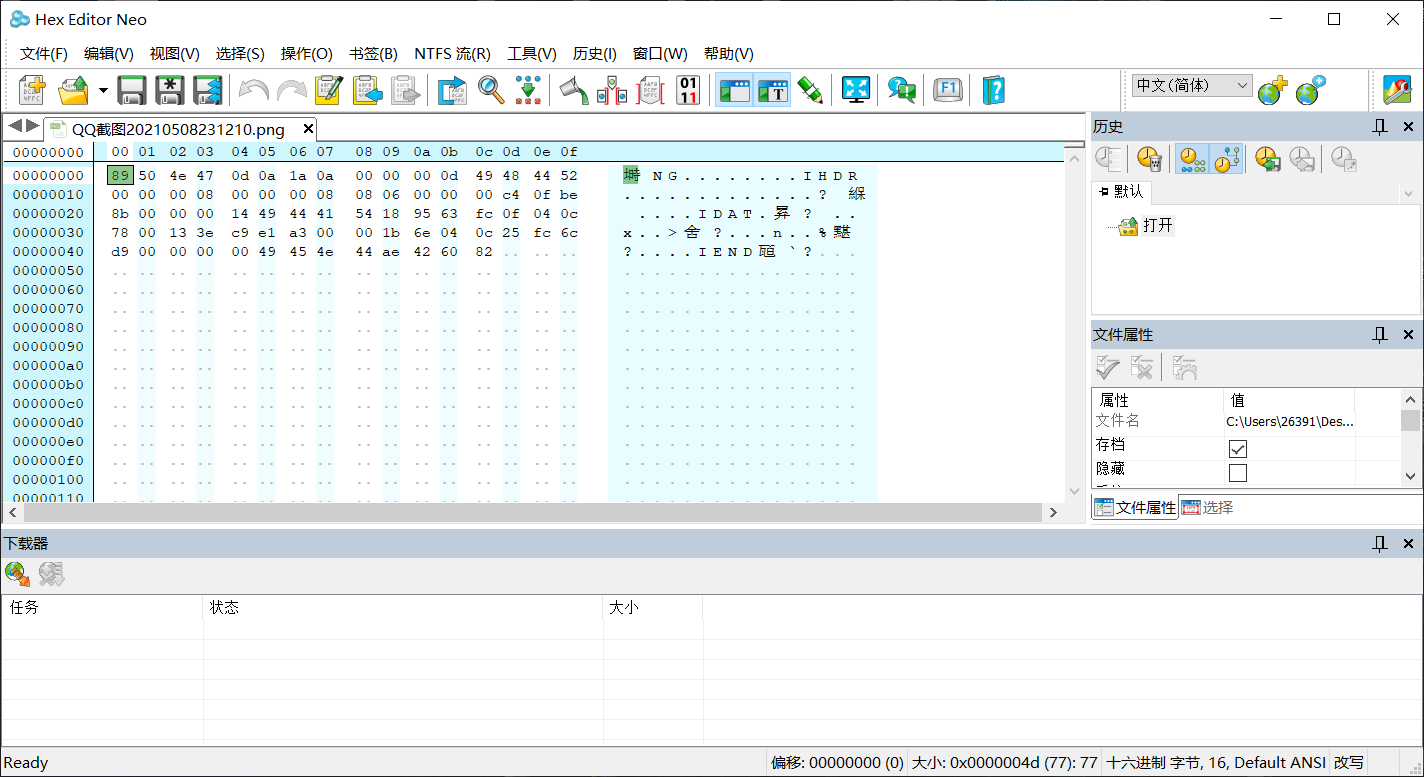Click the Fill bucket toolbar icon
Viewport: 1424px width, 777px height.
click(574, 90)
